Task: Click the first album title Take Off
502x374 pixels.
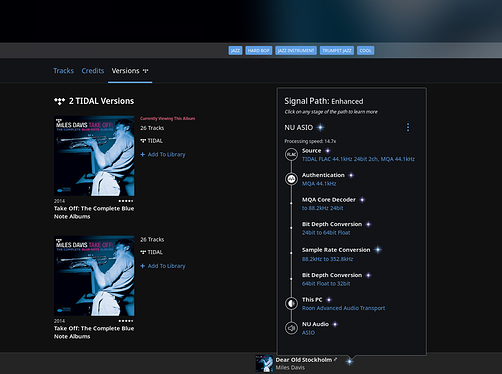Action: 94,212
